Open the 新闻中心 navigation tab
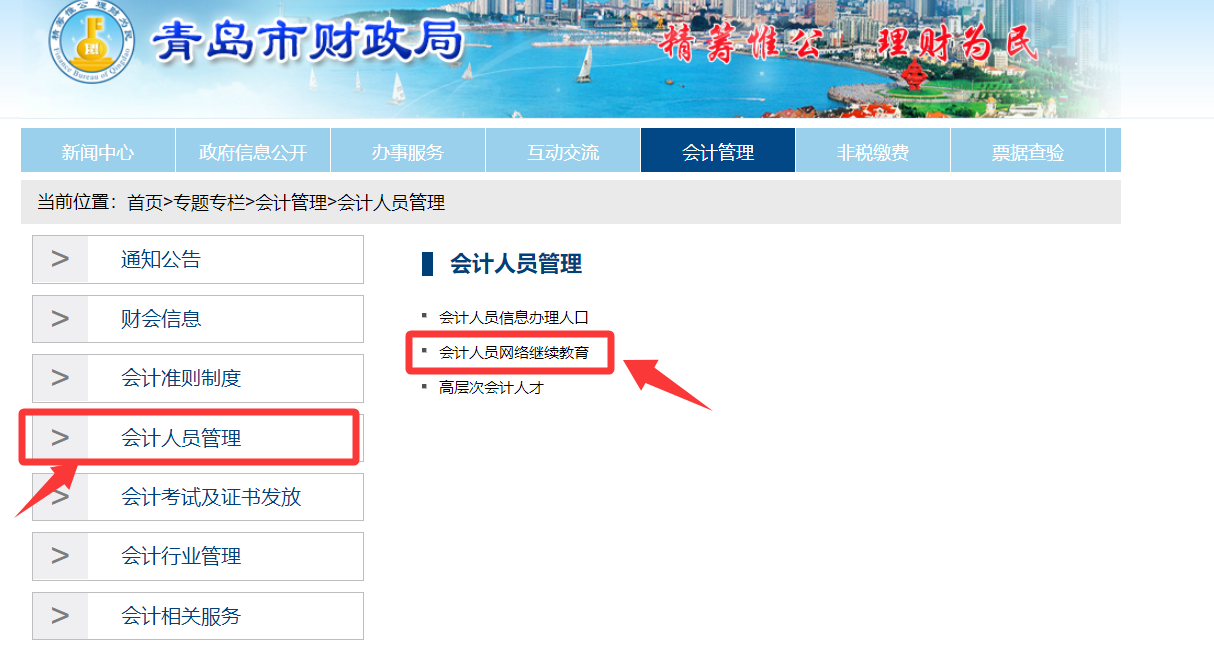 point(98,151)
